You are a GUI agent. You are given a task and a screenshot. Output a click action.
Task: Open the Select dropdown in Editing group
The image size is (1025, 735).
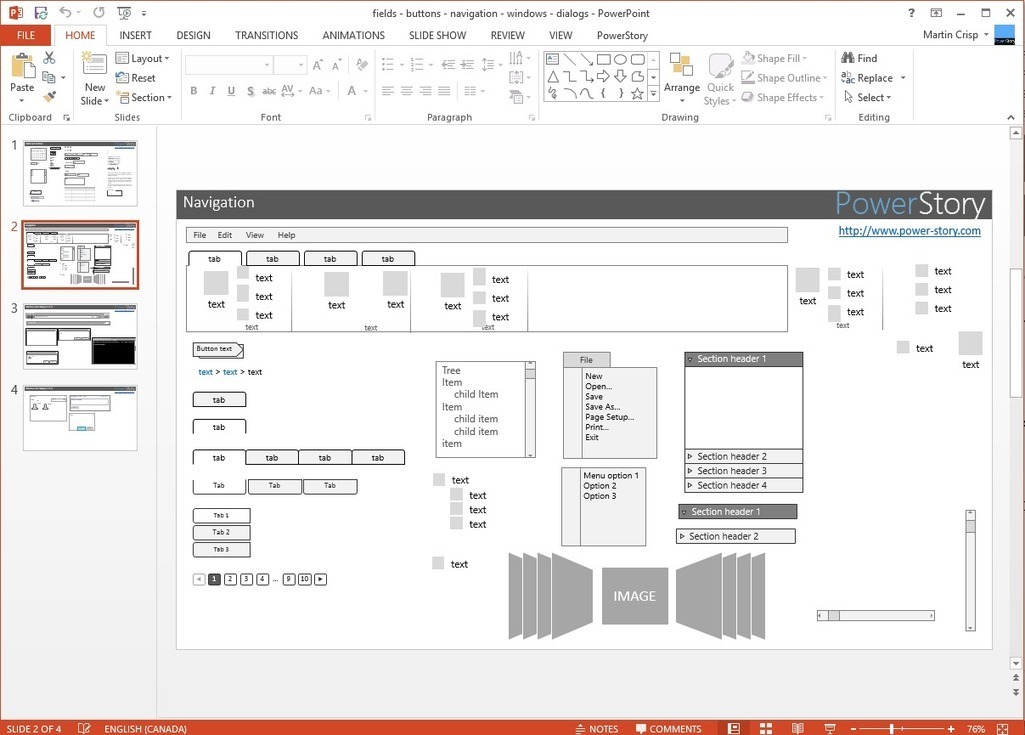pos(867,98)
